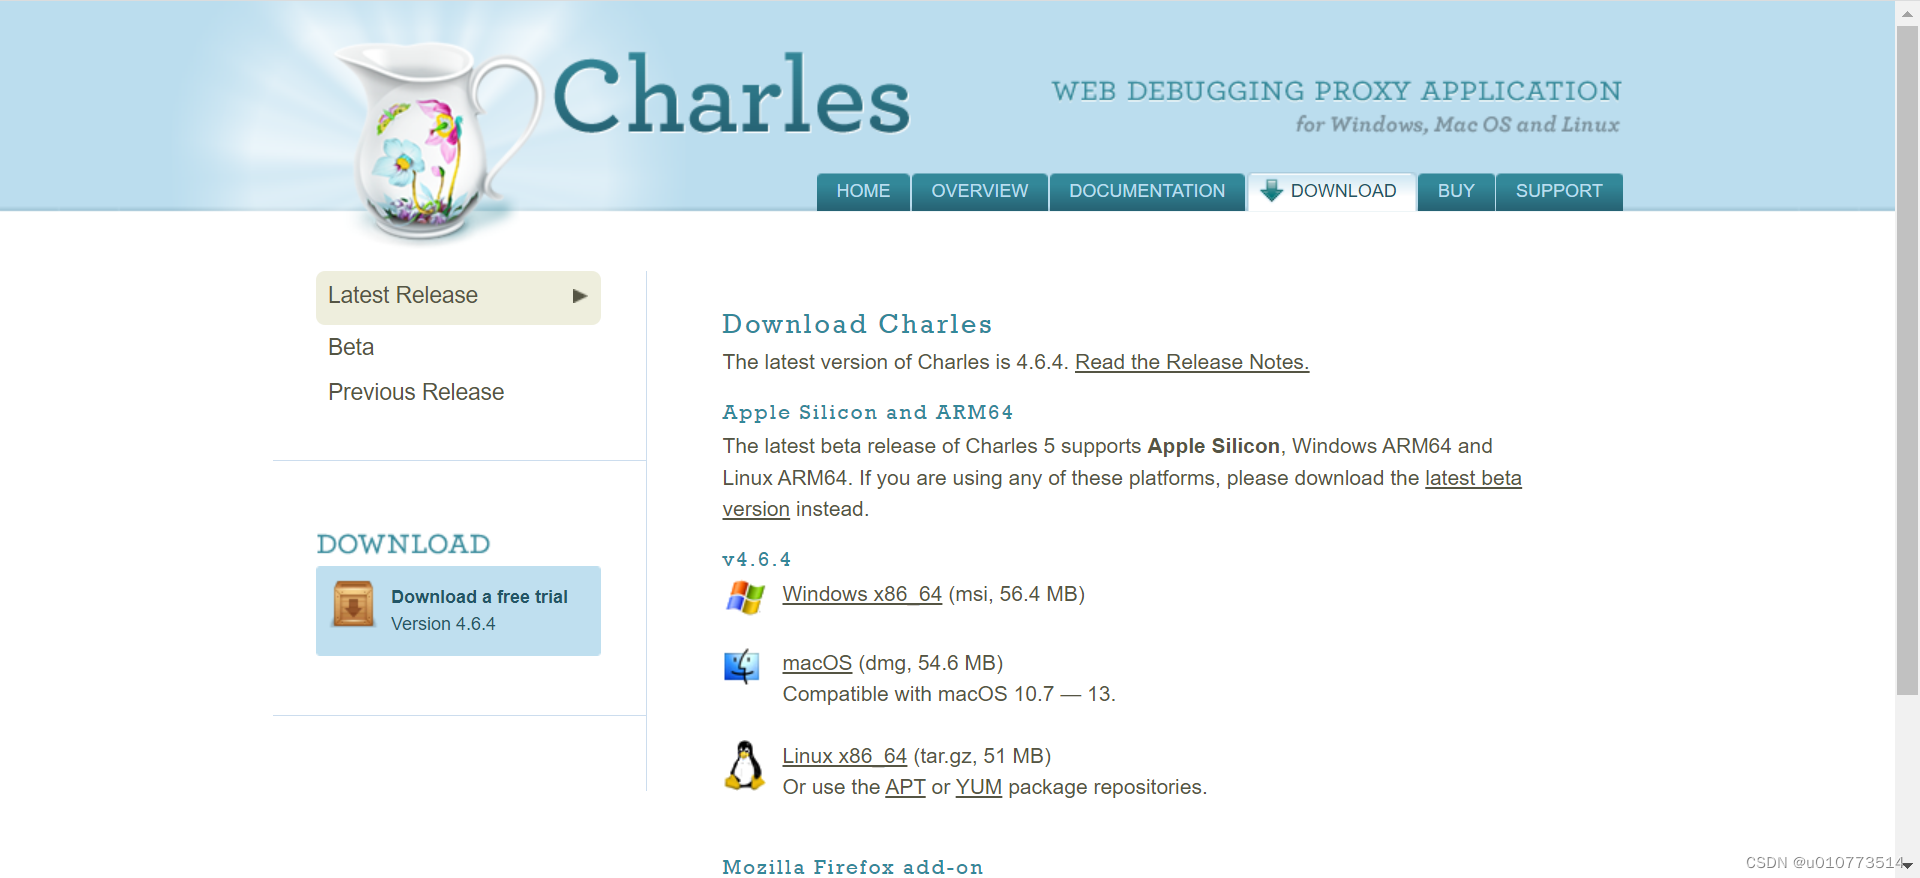This screenshot has height=878, width=1920.
Task: Click the Charles jug logo image
Action: [436, 140]
